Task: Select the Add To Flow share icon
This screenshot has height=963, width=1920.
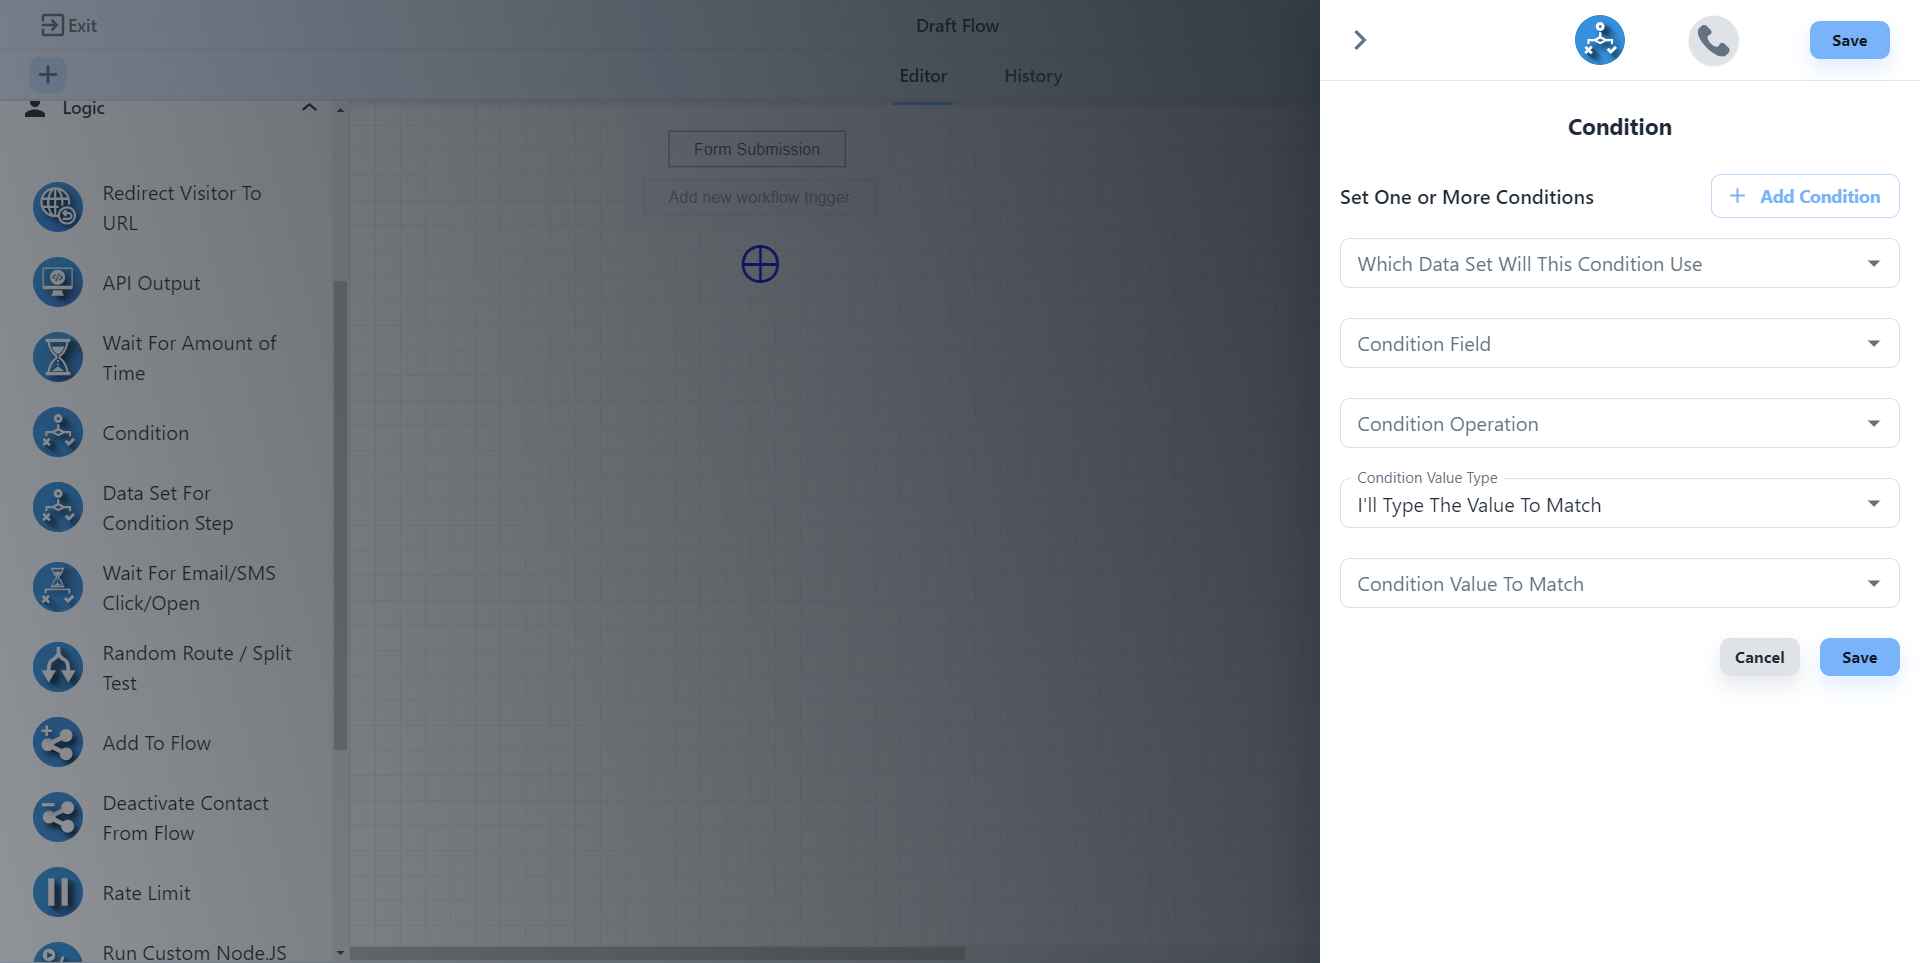Action: click(x=58, y=743)
